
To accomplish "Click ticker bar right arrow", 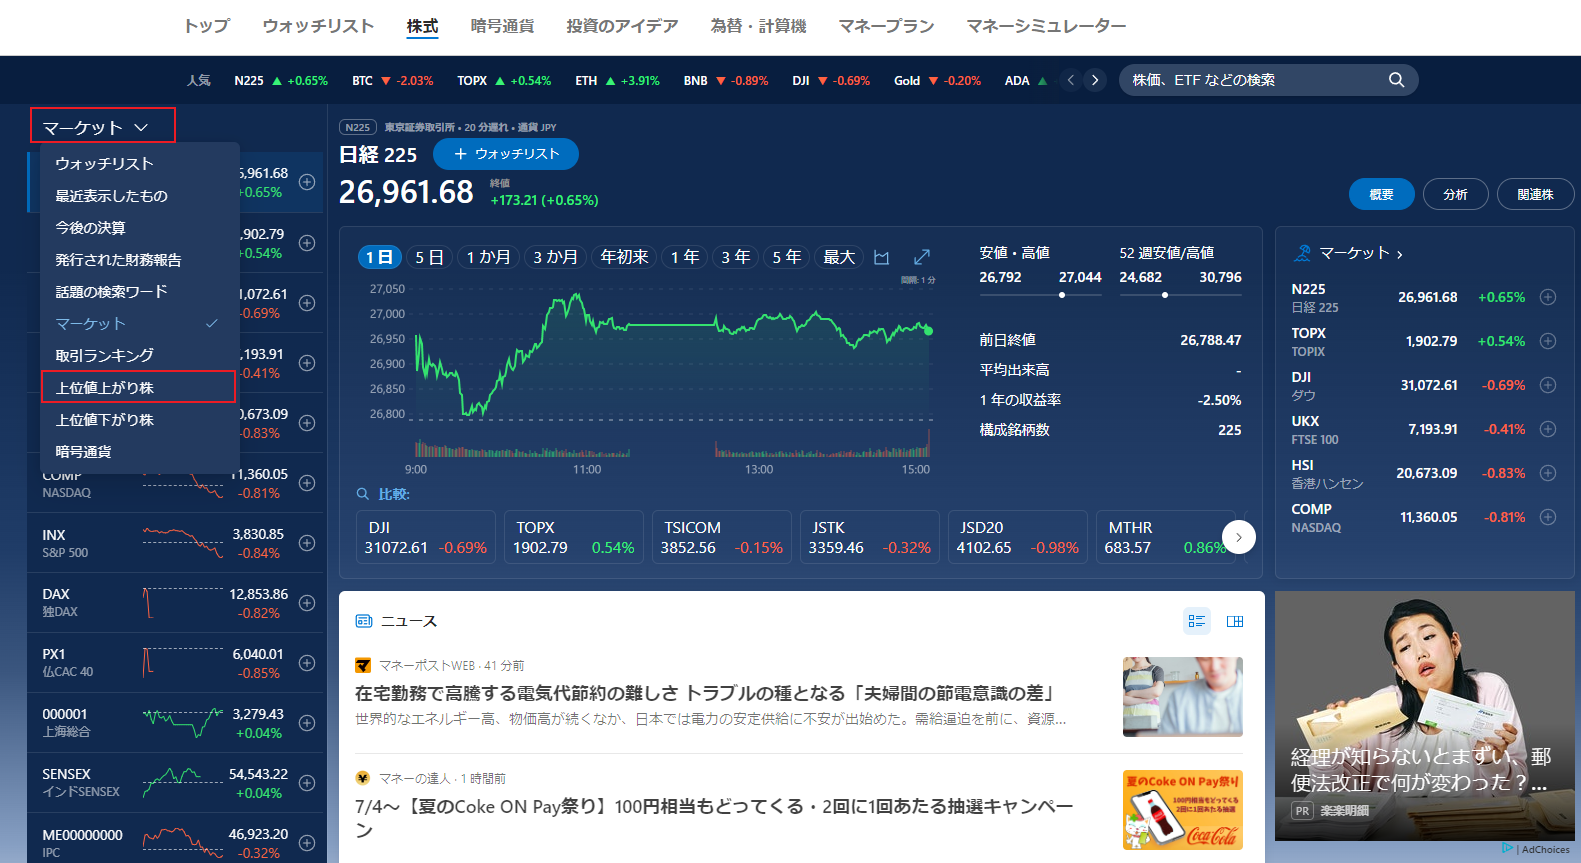I will [x=1095, y=80].
